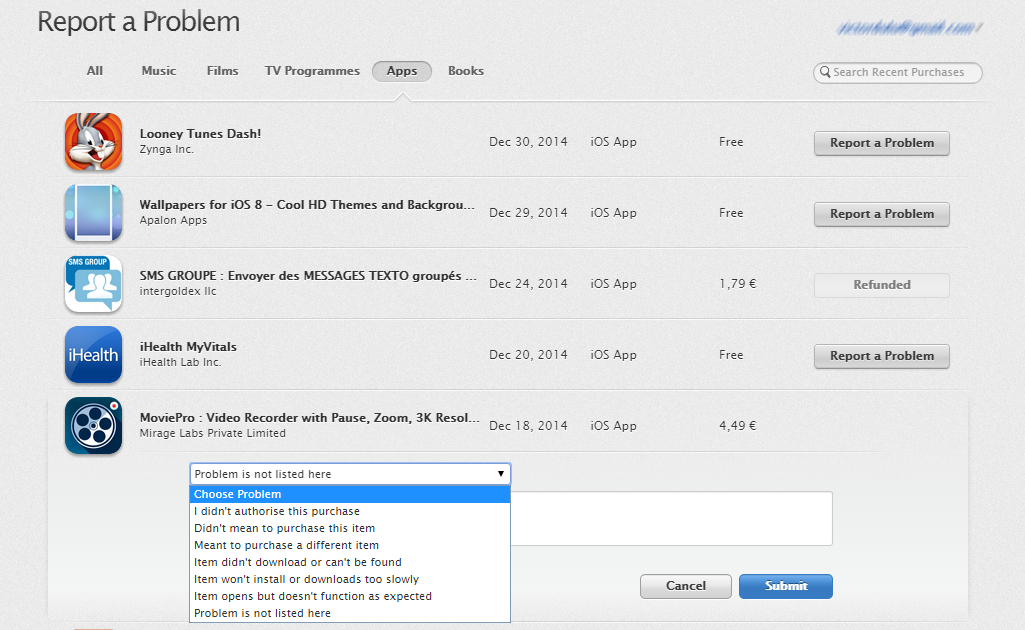Click the 'Report a Problem' page heading

[139, 22]
